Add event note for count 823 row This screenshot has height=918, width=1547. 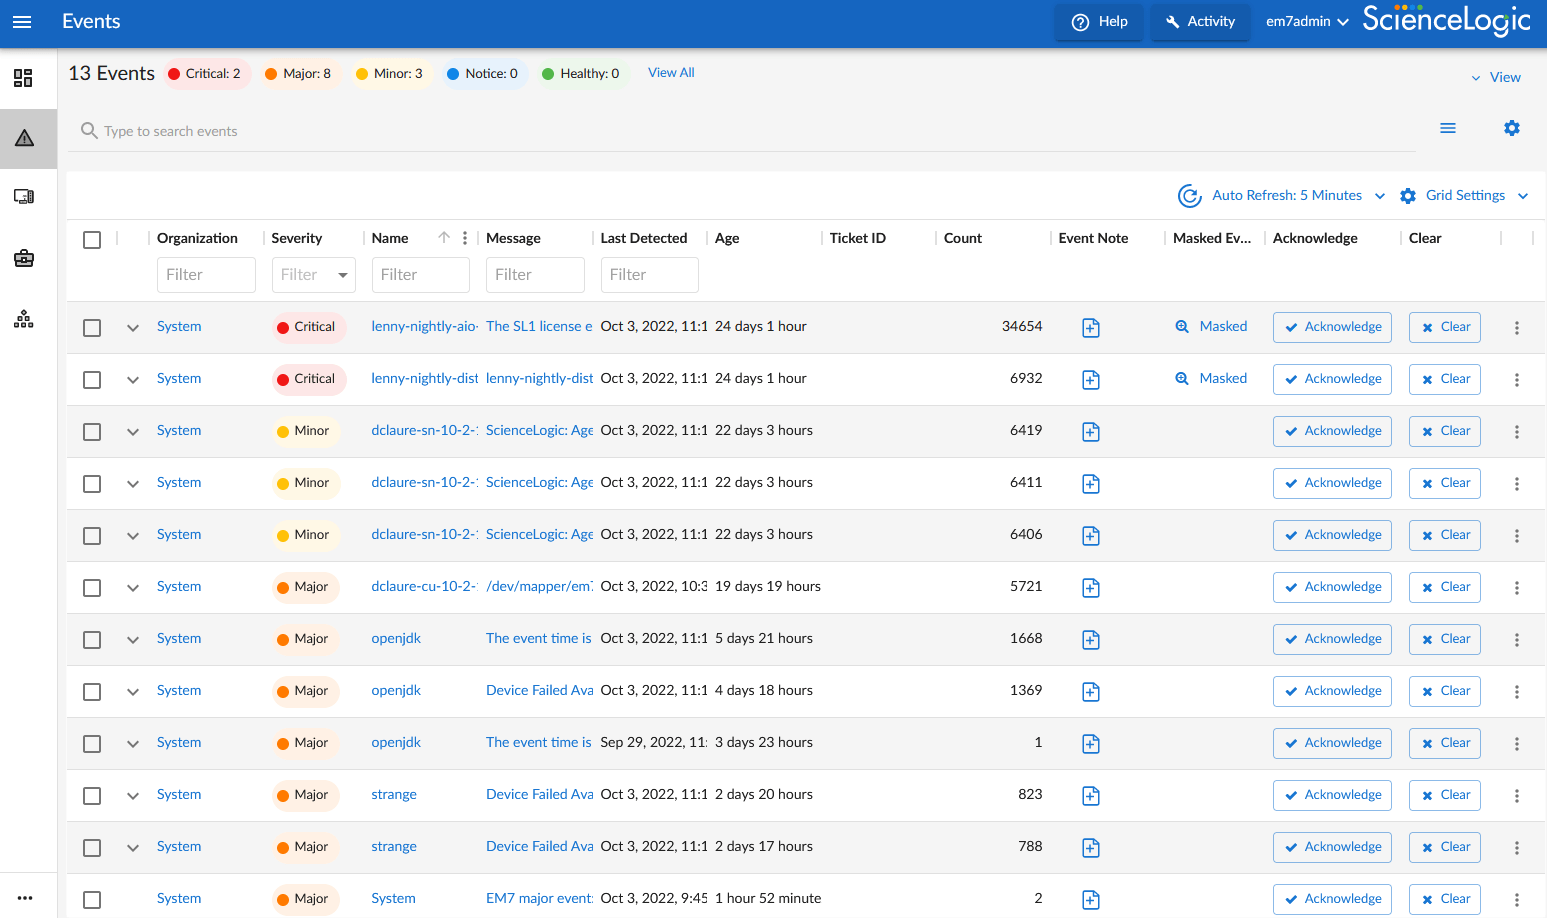[x=1091, y=796]
